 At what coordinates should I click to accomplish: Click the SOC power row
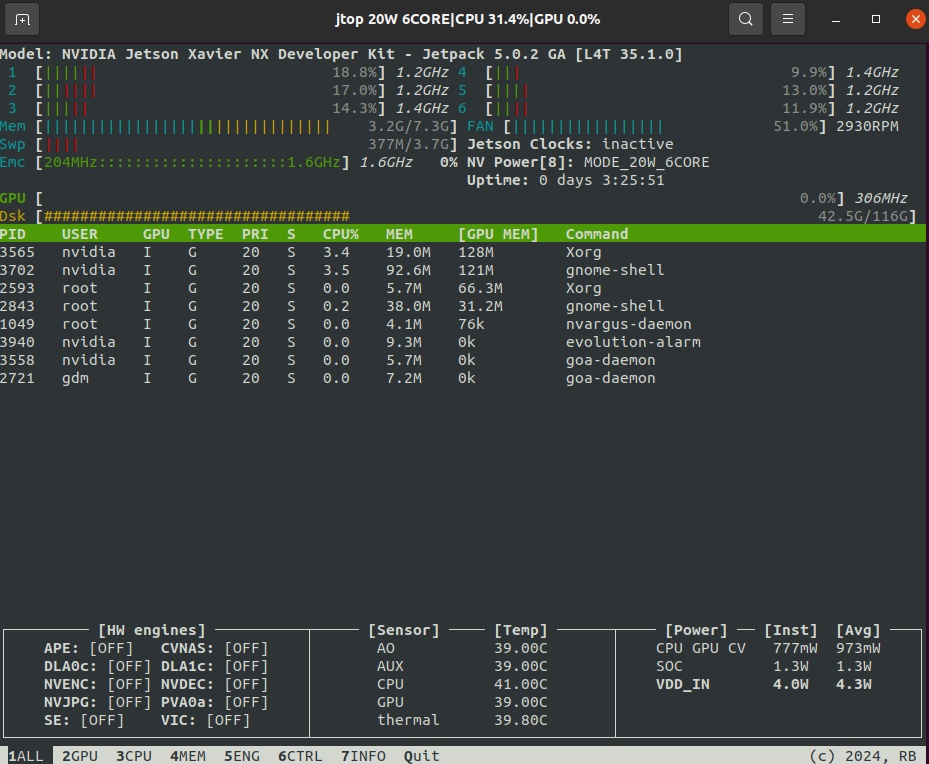tap(764, 666)
